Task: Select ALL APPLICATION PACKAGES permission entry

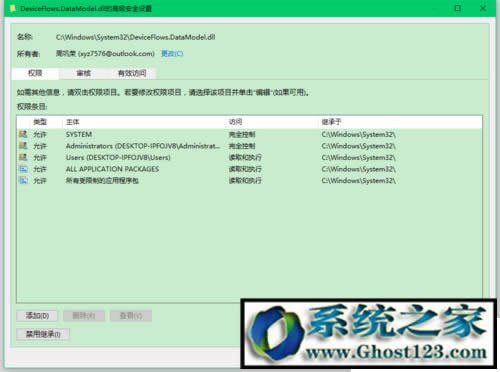Action: (x=249, y=169)
